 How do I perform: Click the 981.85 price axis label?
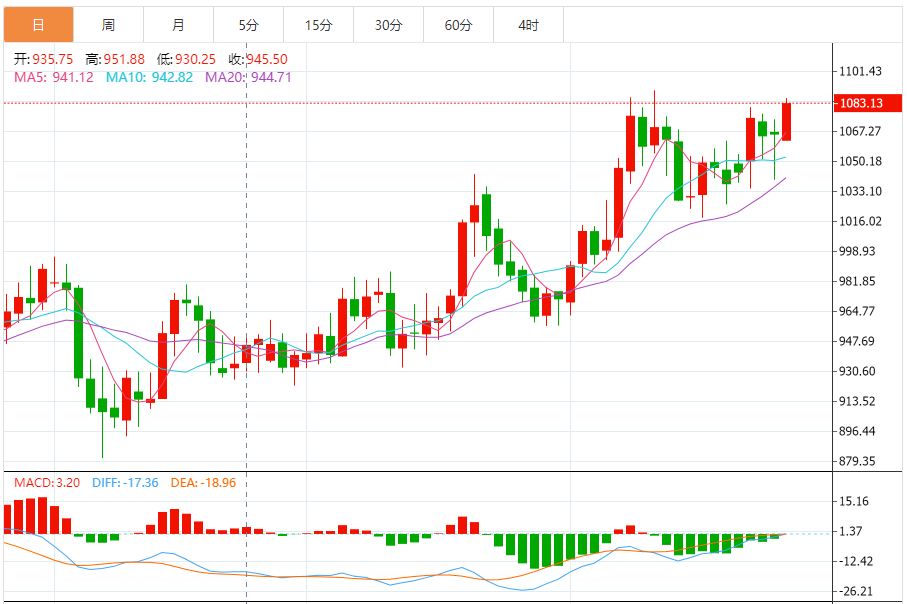point(857,281)
